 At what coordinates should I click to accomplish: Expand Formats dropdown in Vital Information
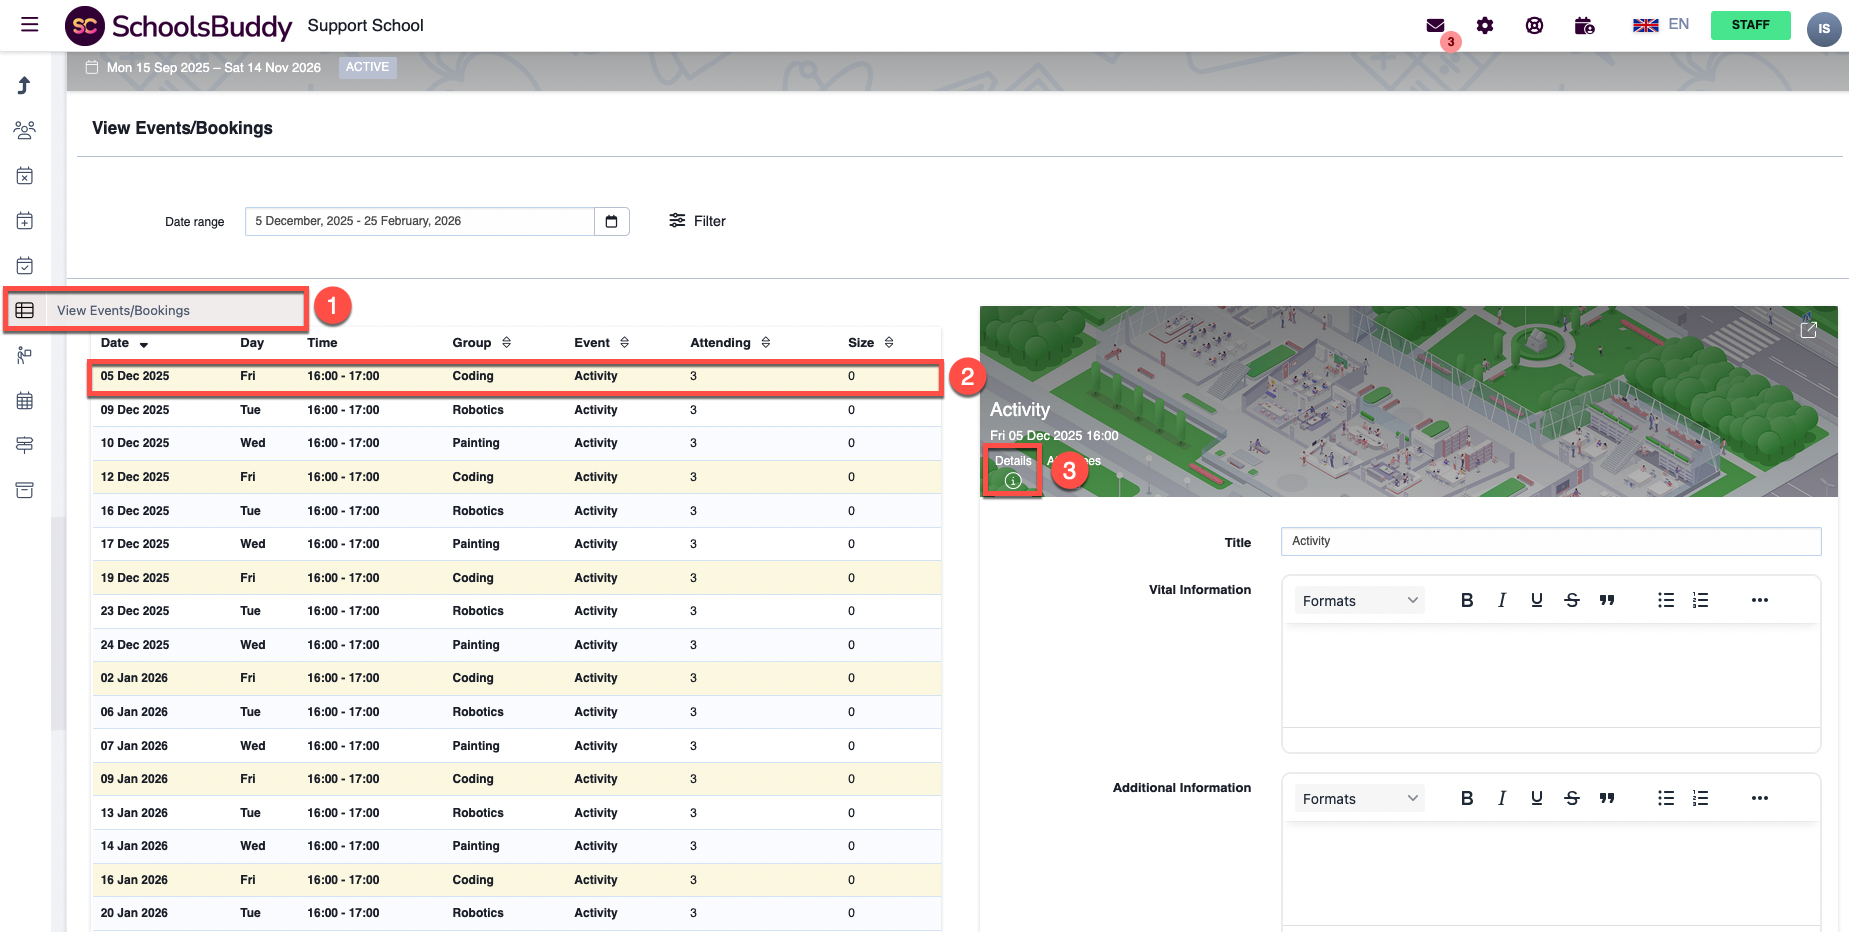1359,600
